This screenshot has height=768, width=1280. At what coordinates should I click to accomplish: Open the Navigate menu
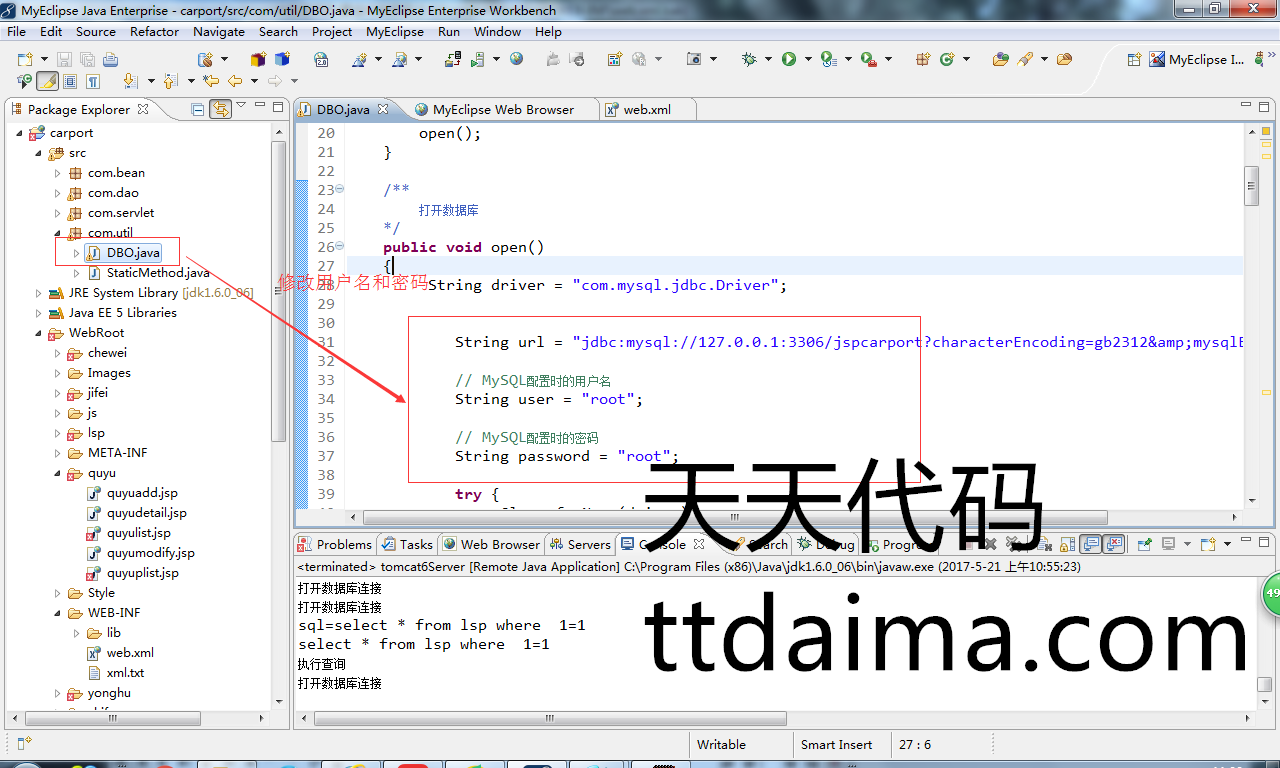[x=218, y=31]
